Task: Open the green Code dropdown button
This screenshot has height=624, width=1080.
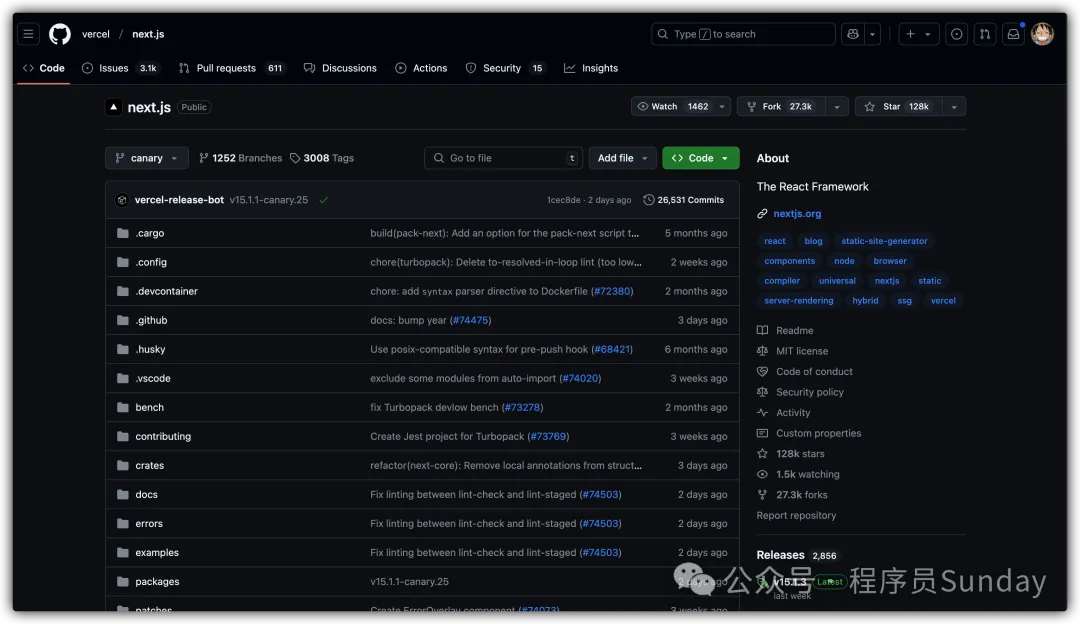Action: pyautogui.click(x=700, y=158)
